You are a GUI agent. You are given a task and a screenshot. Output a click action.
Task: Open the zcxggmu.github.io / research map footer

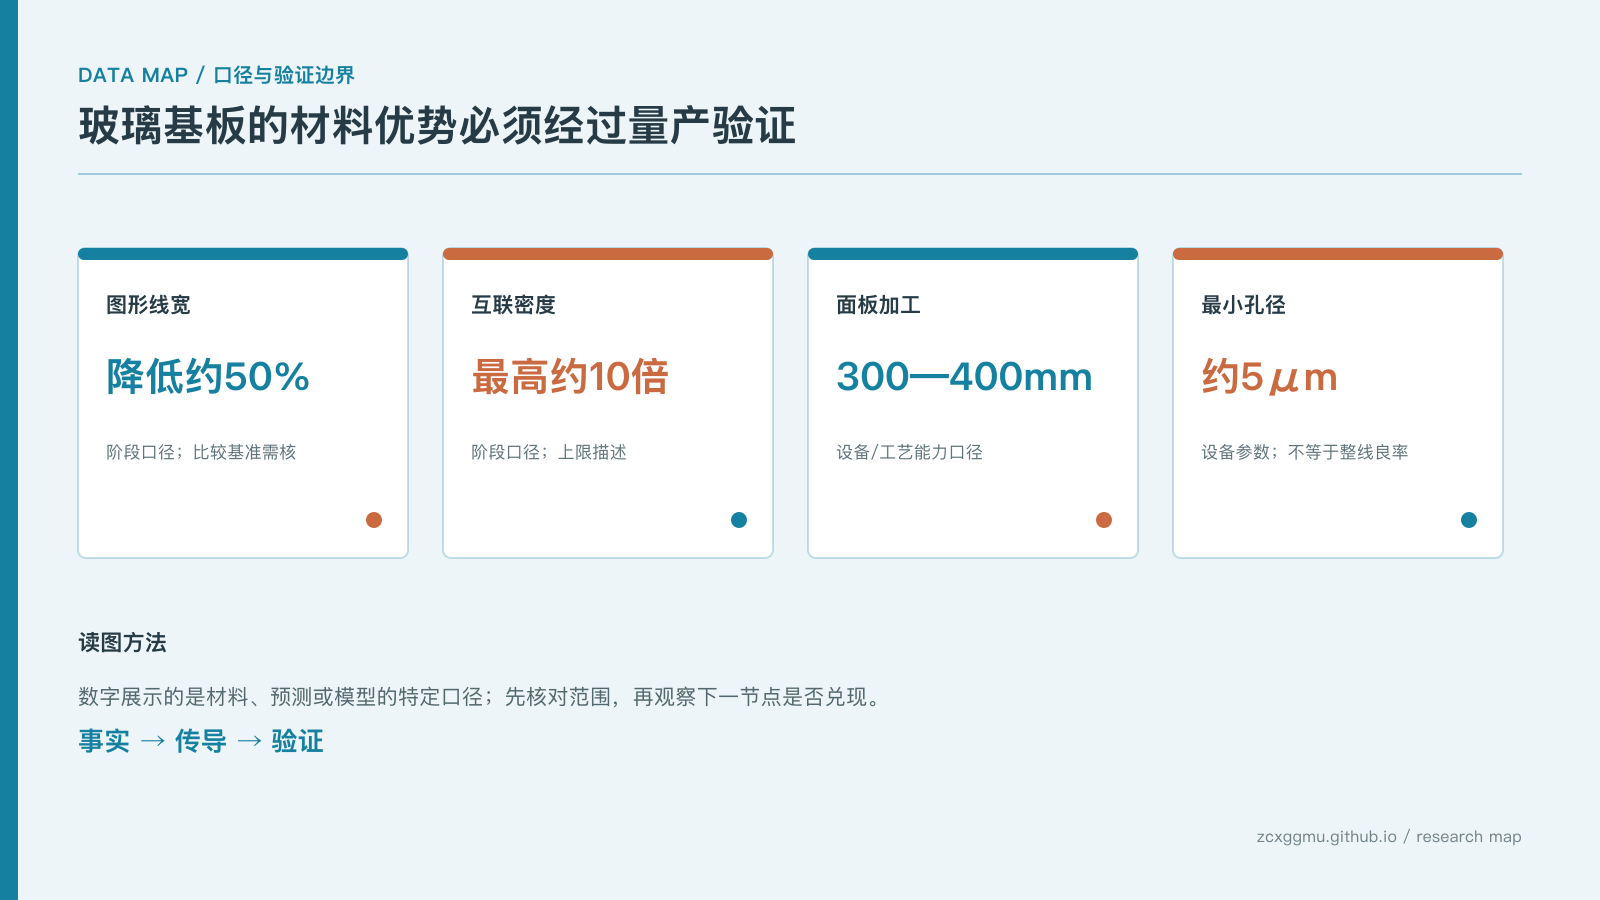[1389, 837]
